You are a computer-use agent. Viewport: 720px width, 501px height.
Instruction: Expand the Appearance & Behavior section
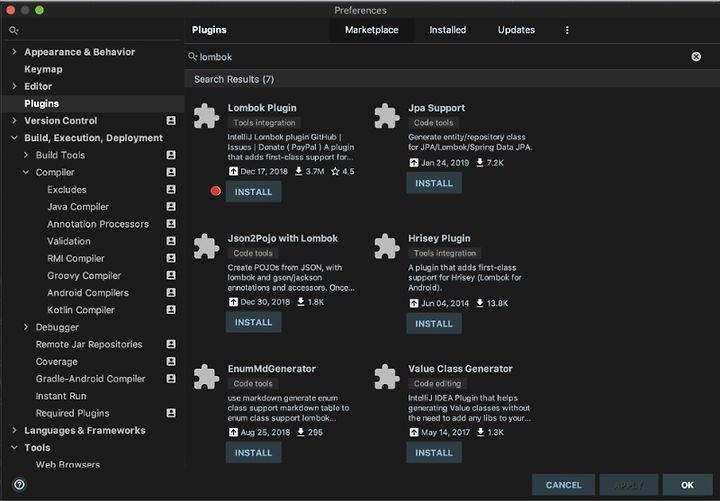(14, 51)
